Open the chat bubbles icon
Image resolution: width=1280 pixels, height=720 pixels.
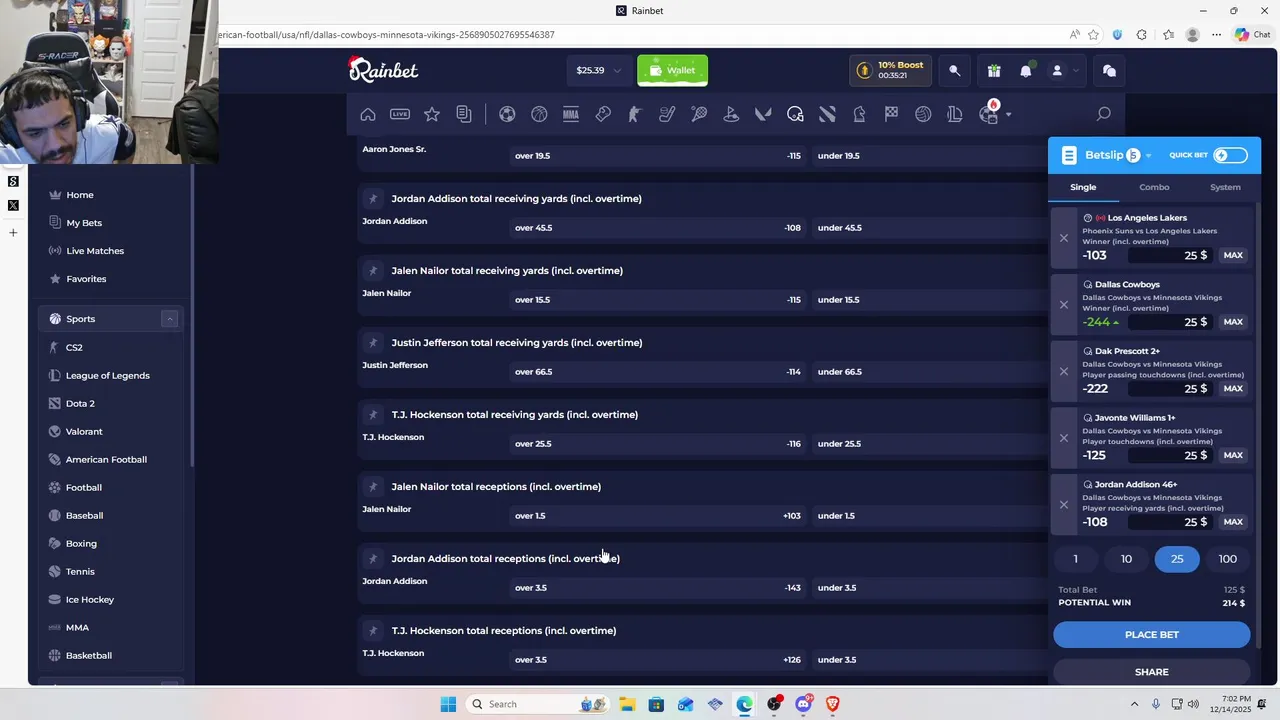(1109, 70)
